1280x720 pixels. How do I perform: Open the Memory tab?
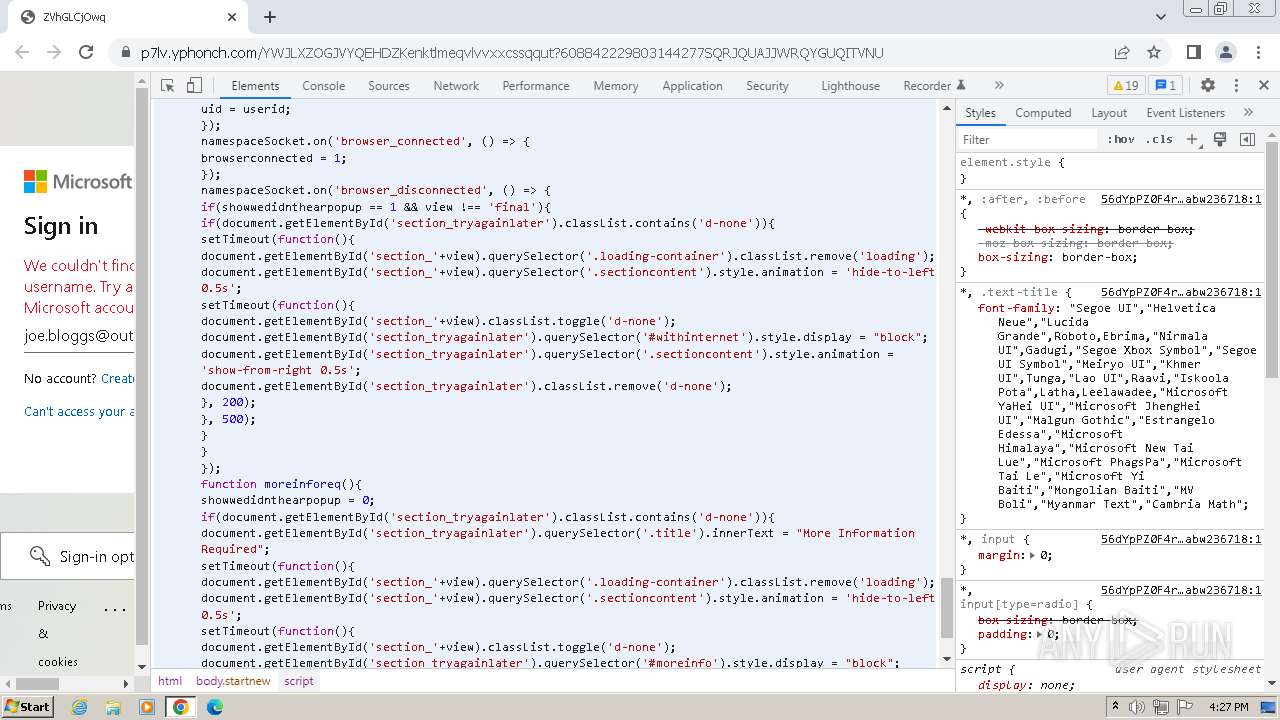pyautogui.click(x=616, y=86)
